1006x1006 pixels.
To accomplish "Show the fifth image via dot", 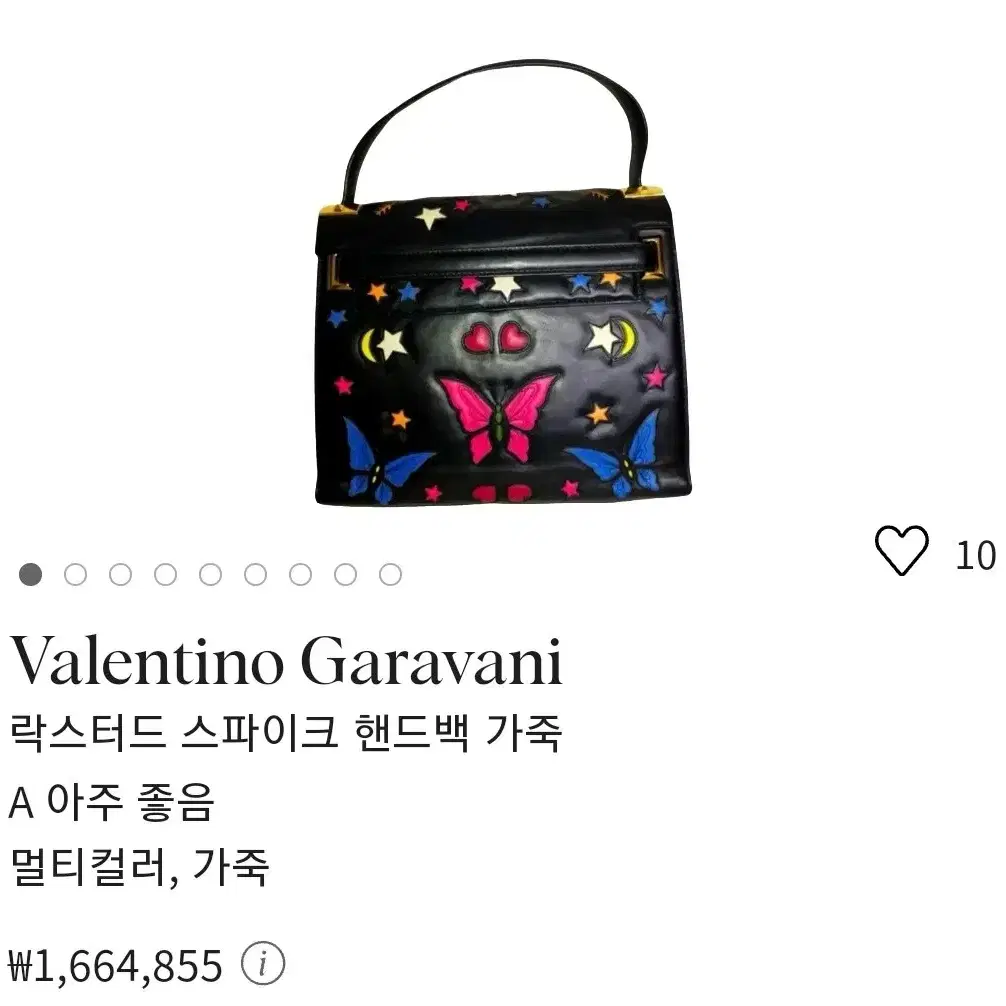I will pos(210,574).
